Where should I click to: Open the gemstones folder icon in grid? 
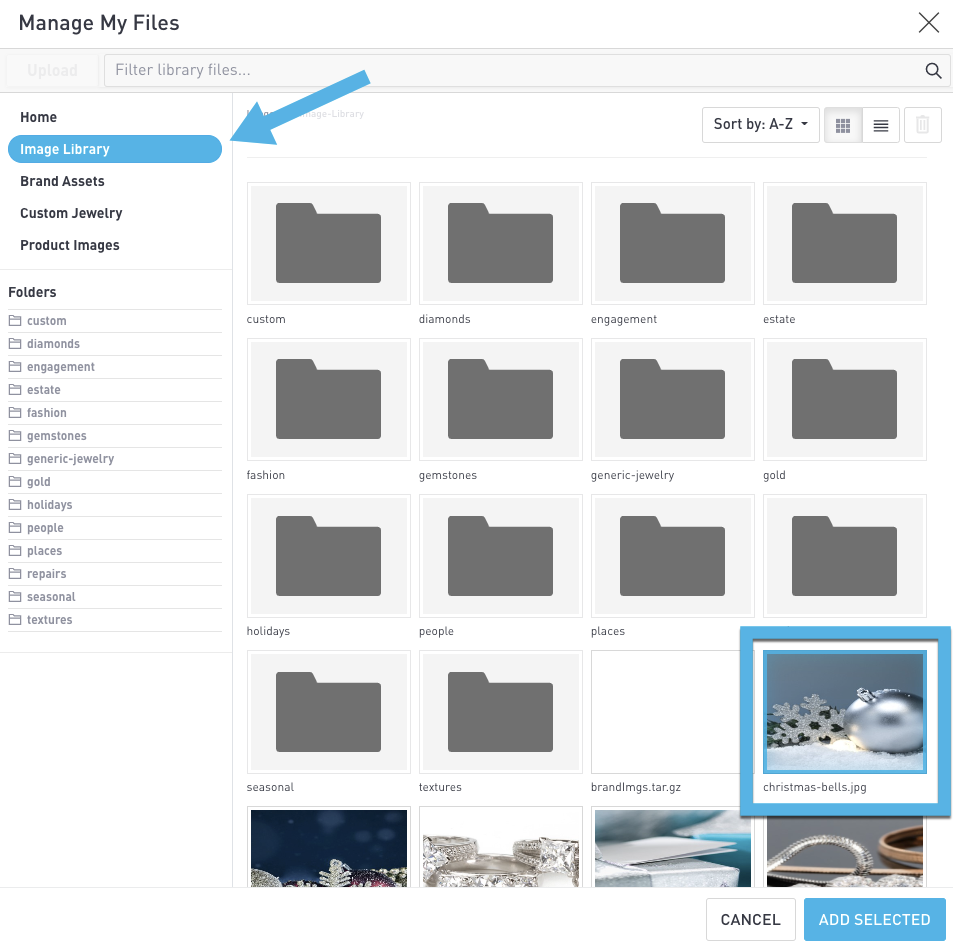tap(500, 399)
